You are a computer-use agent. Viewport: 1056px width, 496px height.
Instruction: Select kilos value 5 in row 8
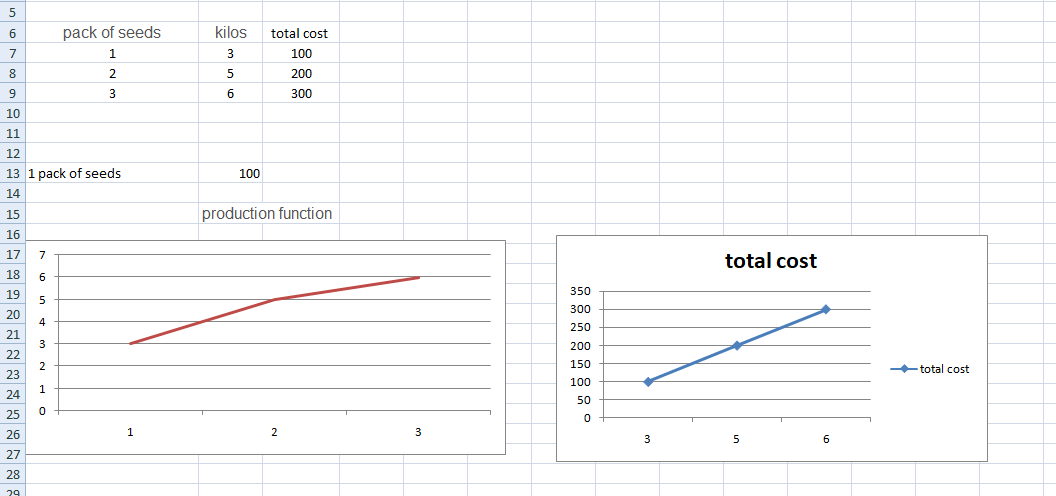click(x=231, y=73)
